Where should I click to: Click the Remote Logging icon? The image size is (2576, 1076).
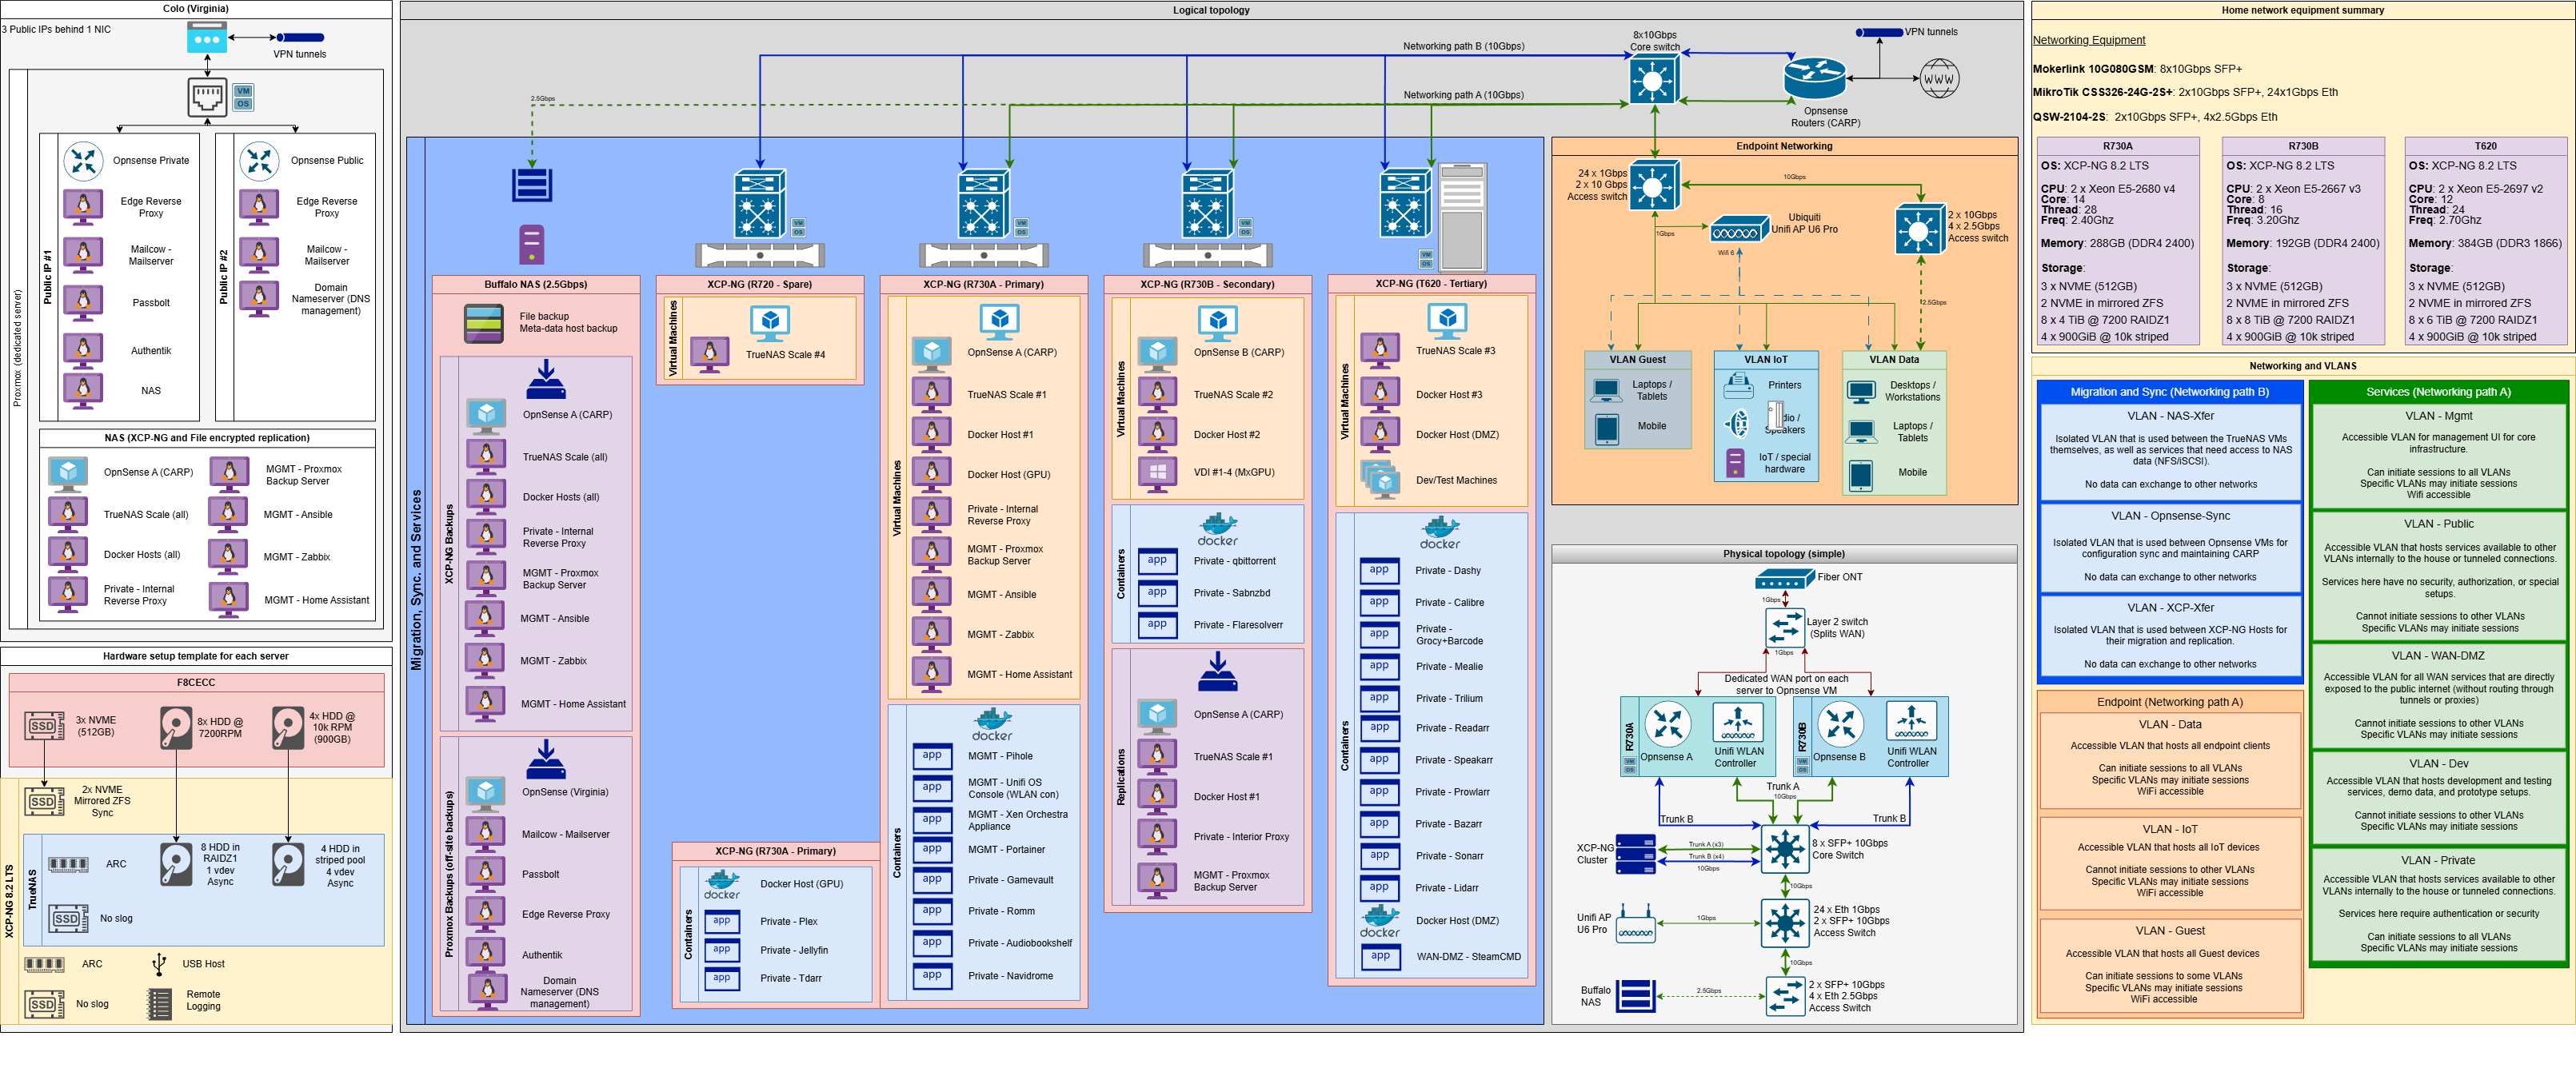159,1003
